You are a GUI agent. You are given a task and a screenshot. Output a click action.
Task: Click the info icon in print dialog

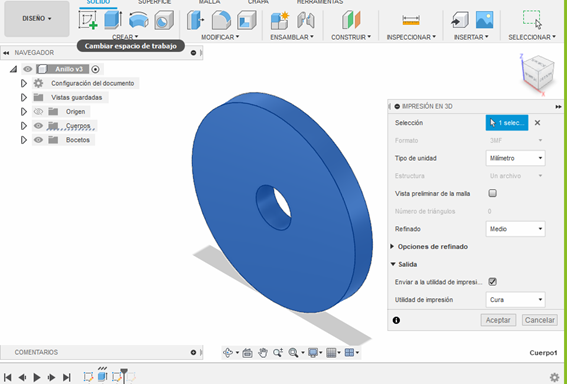396,320
